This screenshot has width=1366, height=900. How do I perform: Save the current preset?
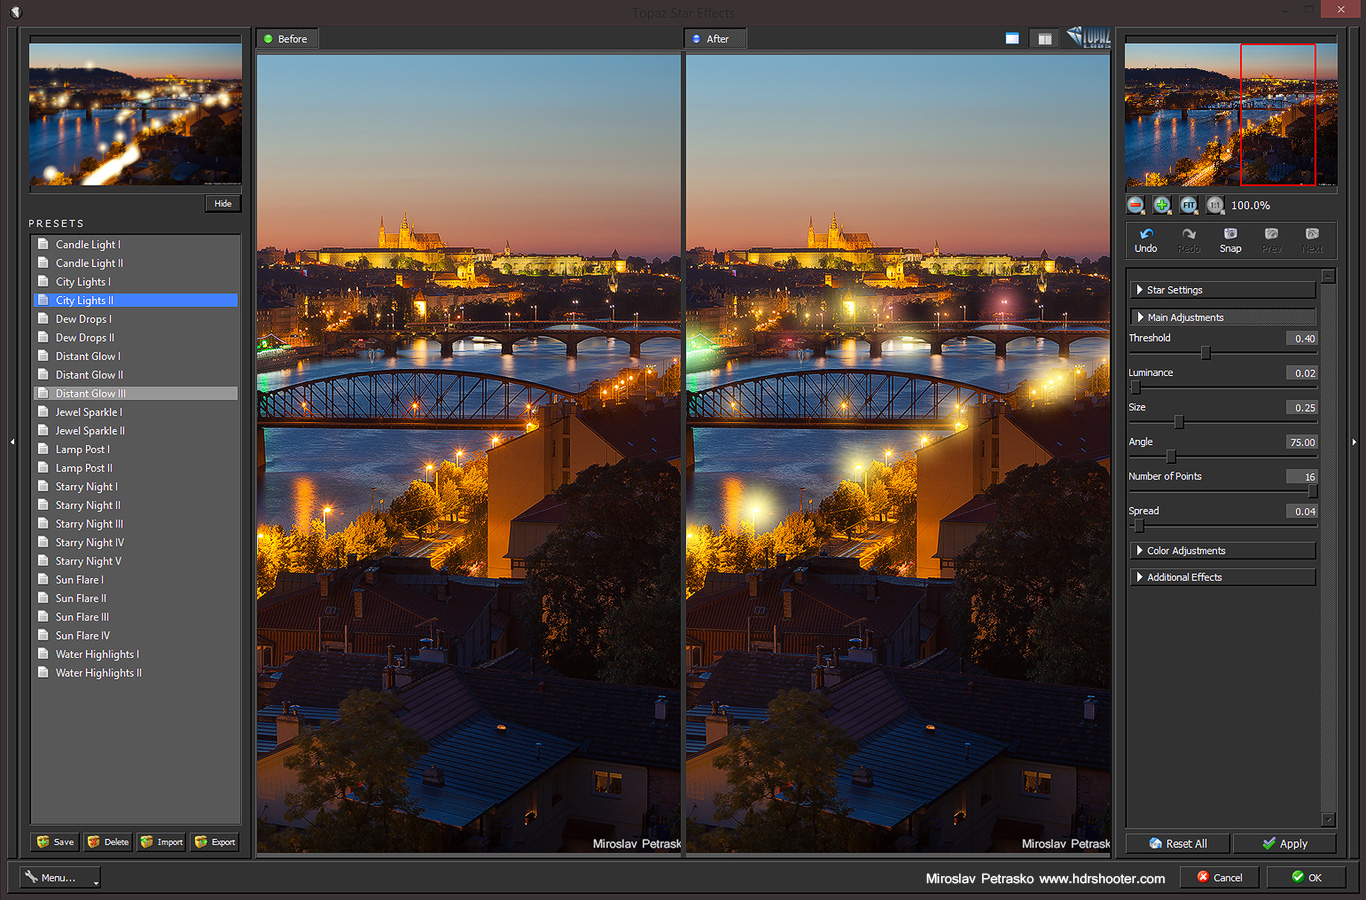(55, 842)
